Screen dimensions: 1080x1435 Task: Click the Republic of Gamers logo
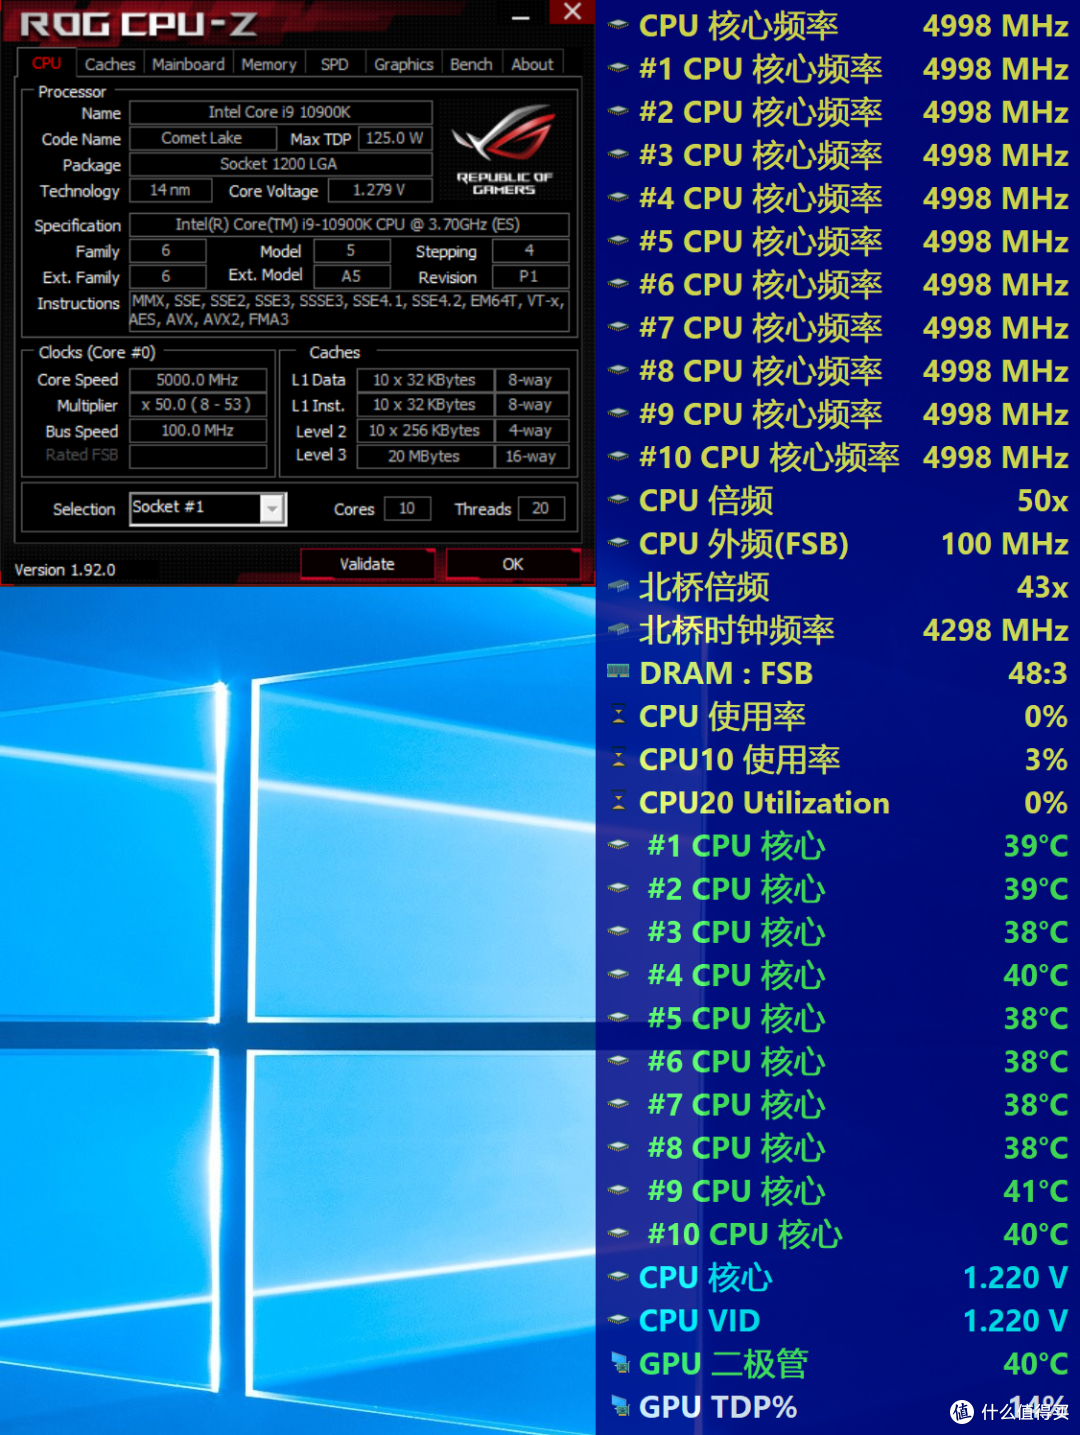click(x=505, y=150)
